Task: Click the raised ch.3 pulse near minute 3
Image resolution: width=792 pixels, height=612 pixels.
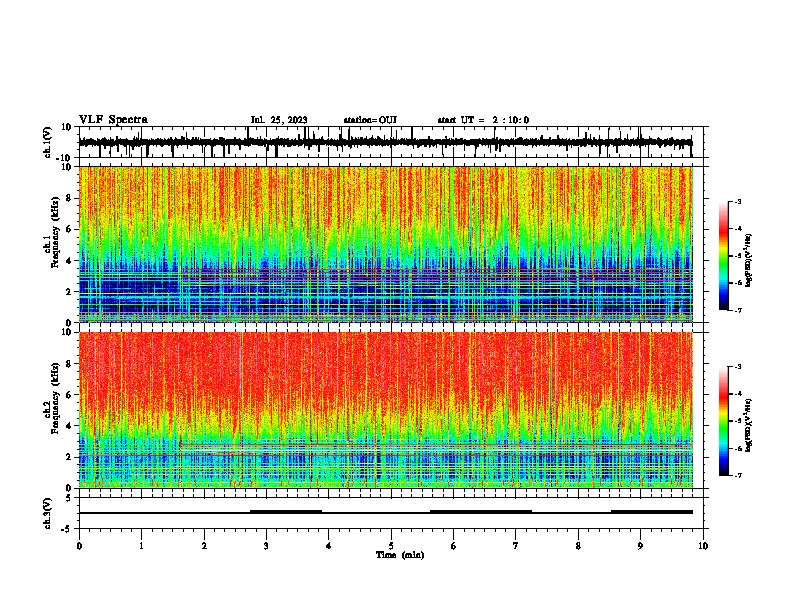Action: coord(286,512)
